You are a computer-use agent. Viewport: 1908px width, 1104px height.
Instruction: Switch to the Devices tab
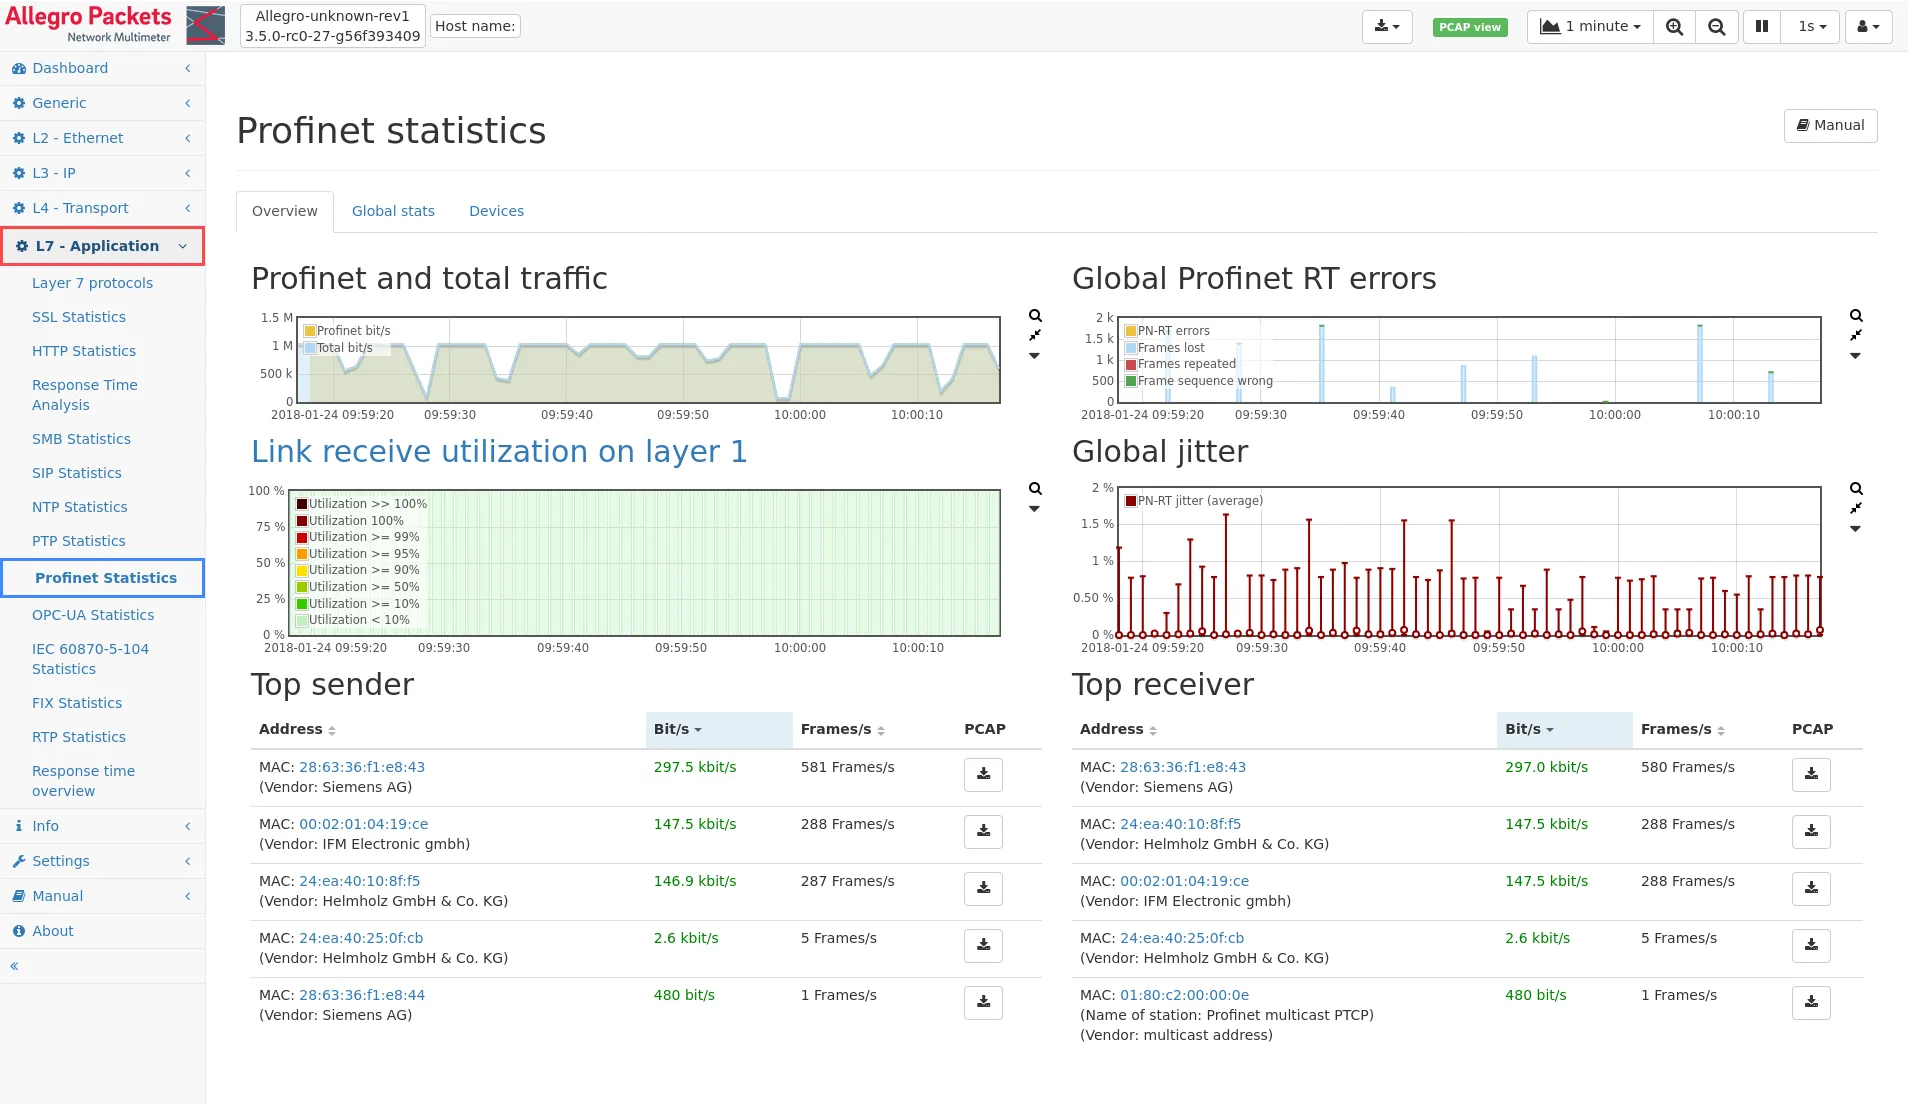pyautogui.click(x=496, y=211)
